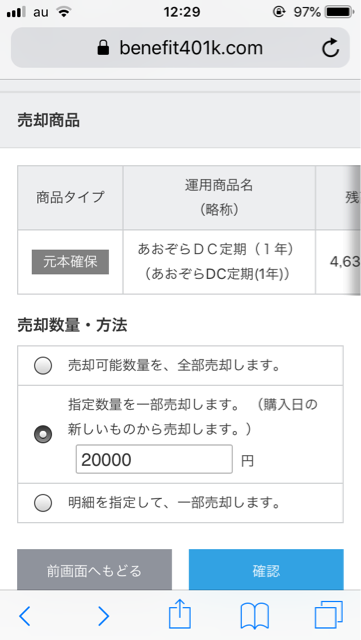This screenshot has height=640, width=361.
Task: Tap the 元本確保 product type badge
Action: pyautogui.click(x=70, y=262)
